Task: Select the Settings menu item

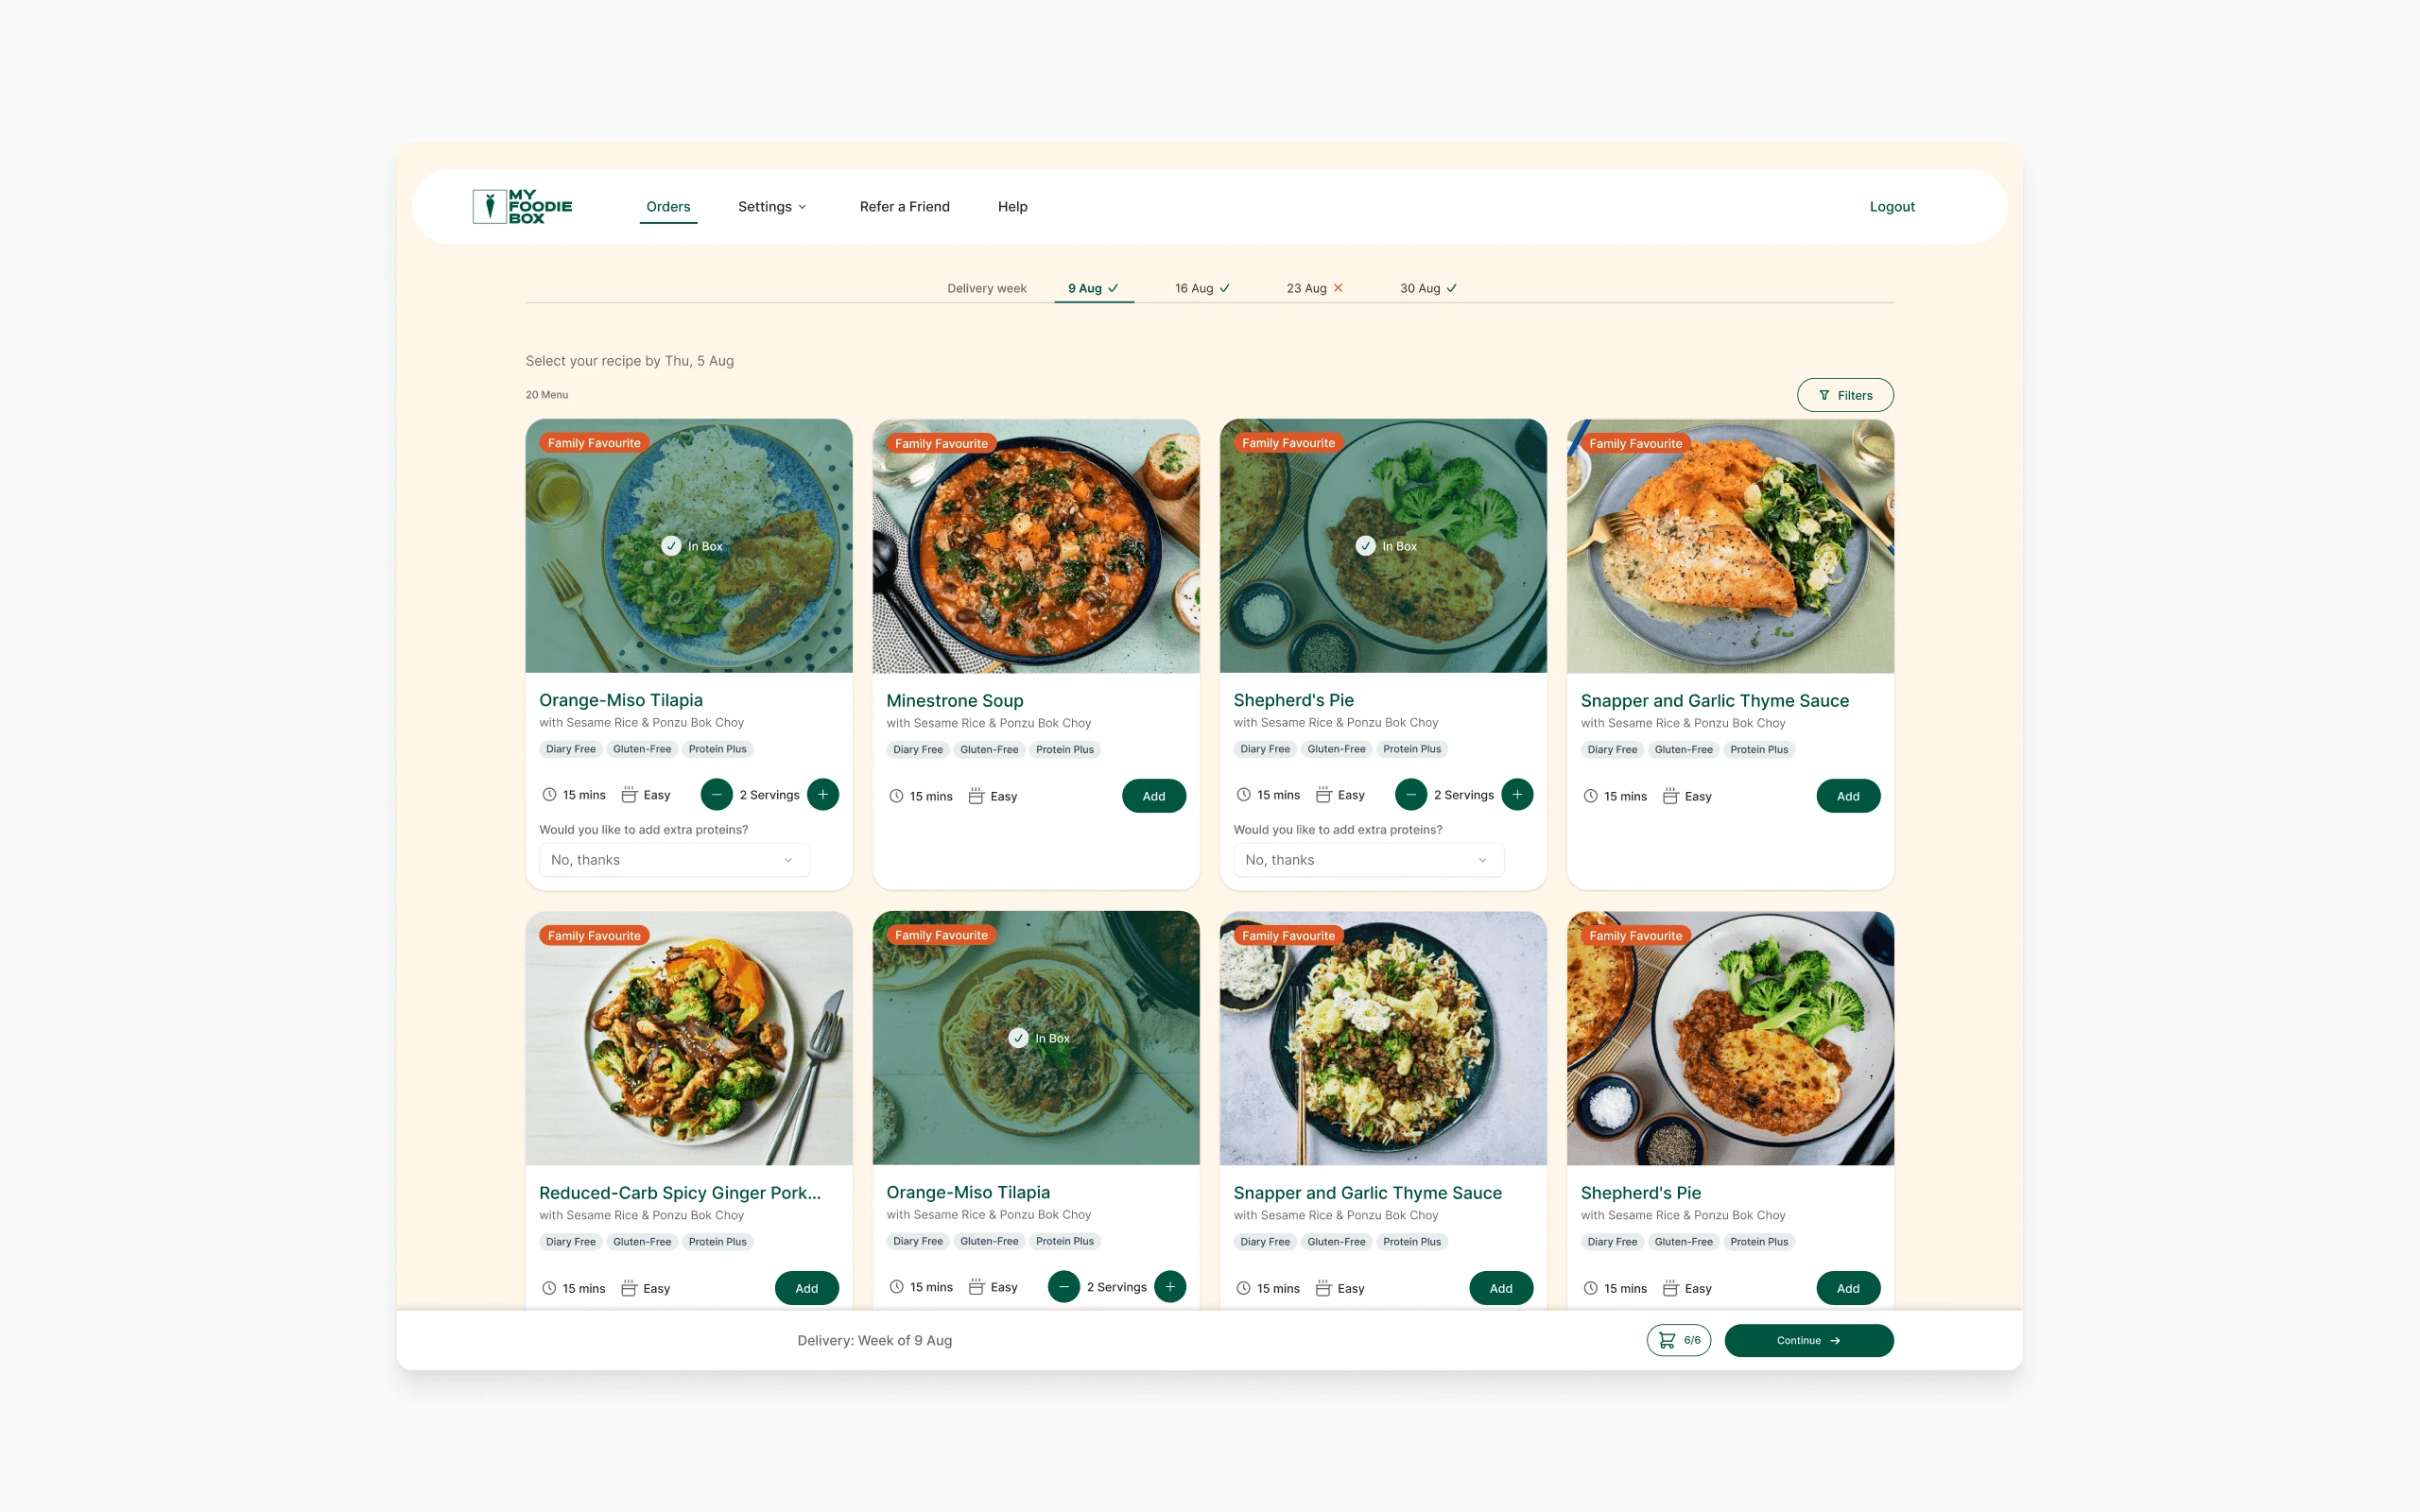Action: tap(773, 206)
